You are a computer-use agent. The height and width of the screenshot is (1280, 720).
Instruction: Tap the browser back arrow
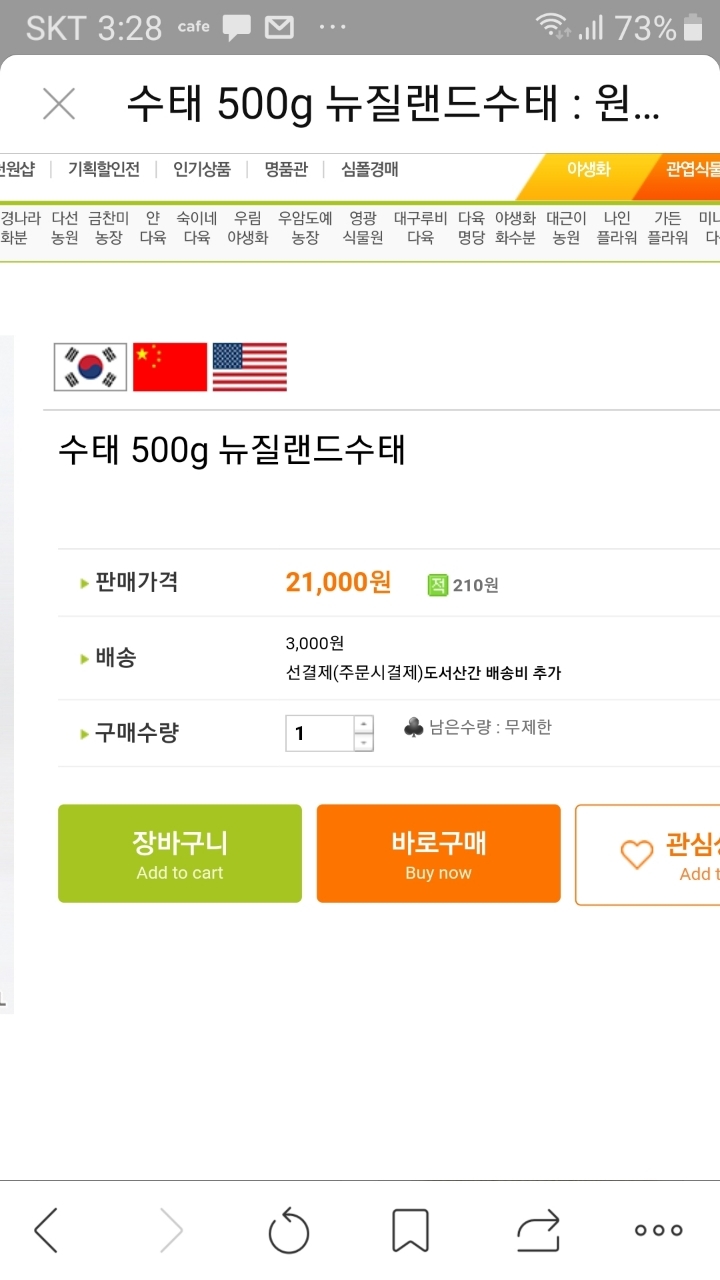[46, 1230]
